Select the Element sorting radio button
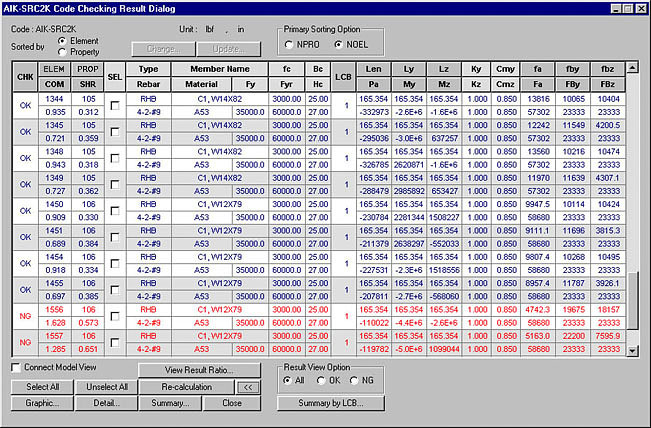The image size is (651, 428). click(x=63, y=40)
